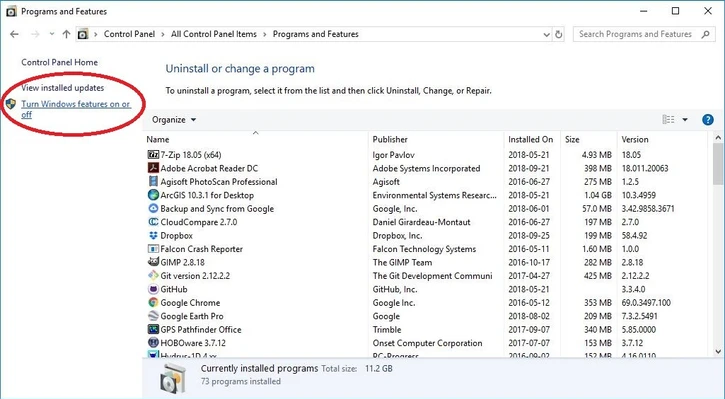The width and height of the screenshot is (725, 399).
Task: Open Turn Windows features on or off
Action: click(76, 109)
